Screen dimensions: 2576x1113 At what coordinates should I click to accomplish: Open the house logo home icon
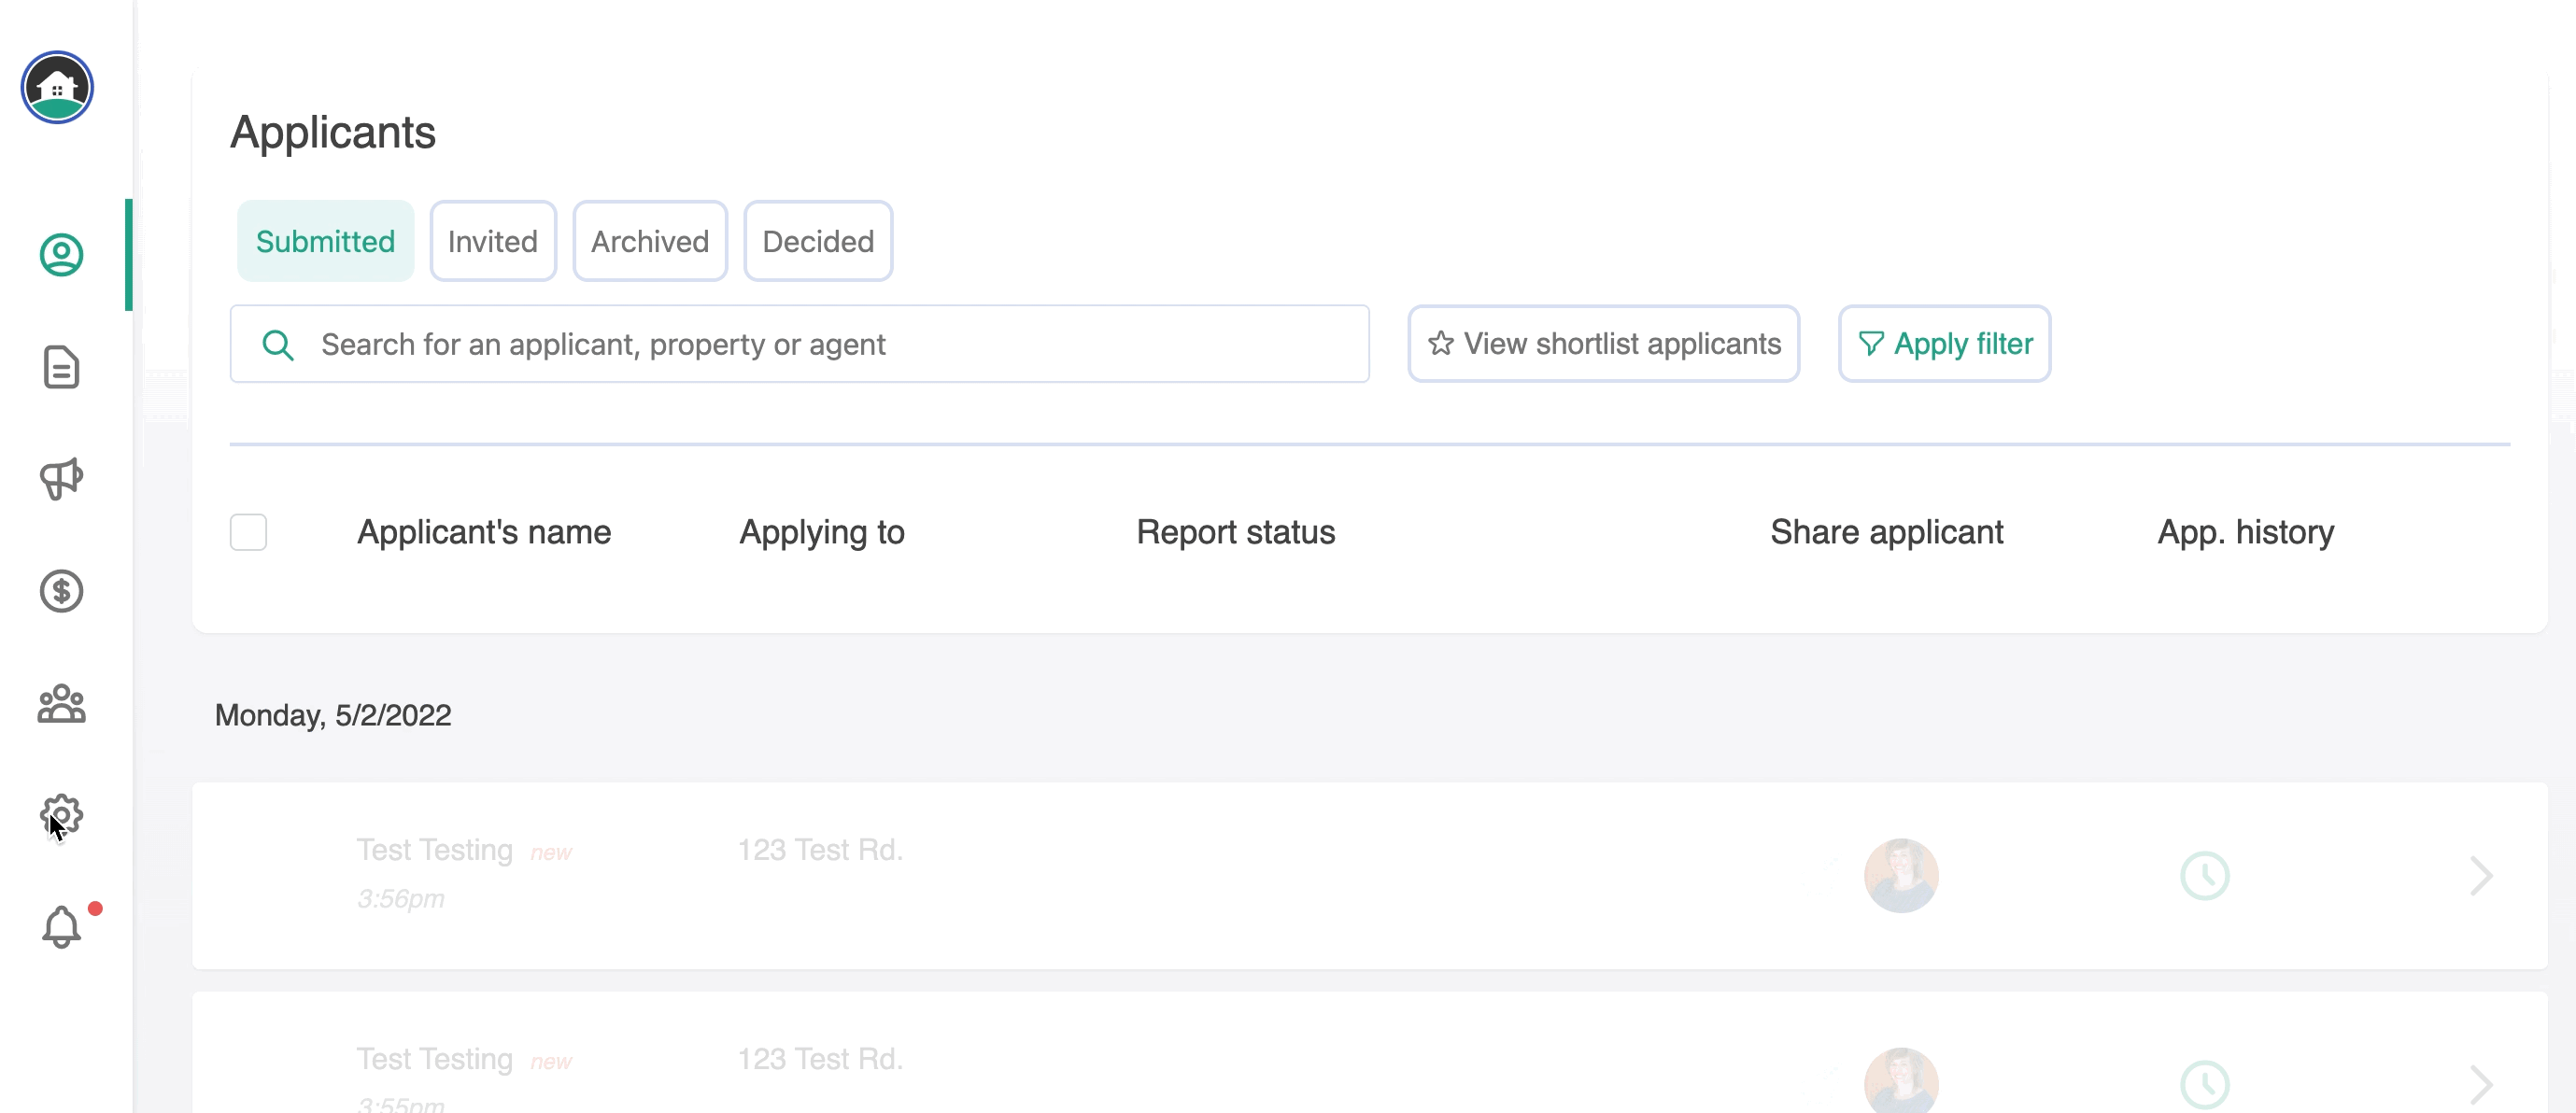click(x=57, y=87)
